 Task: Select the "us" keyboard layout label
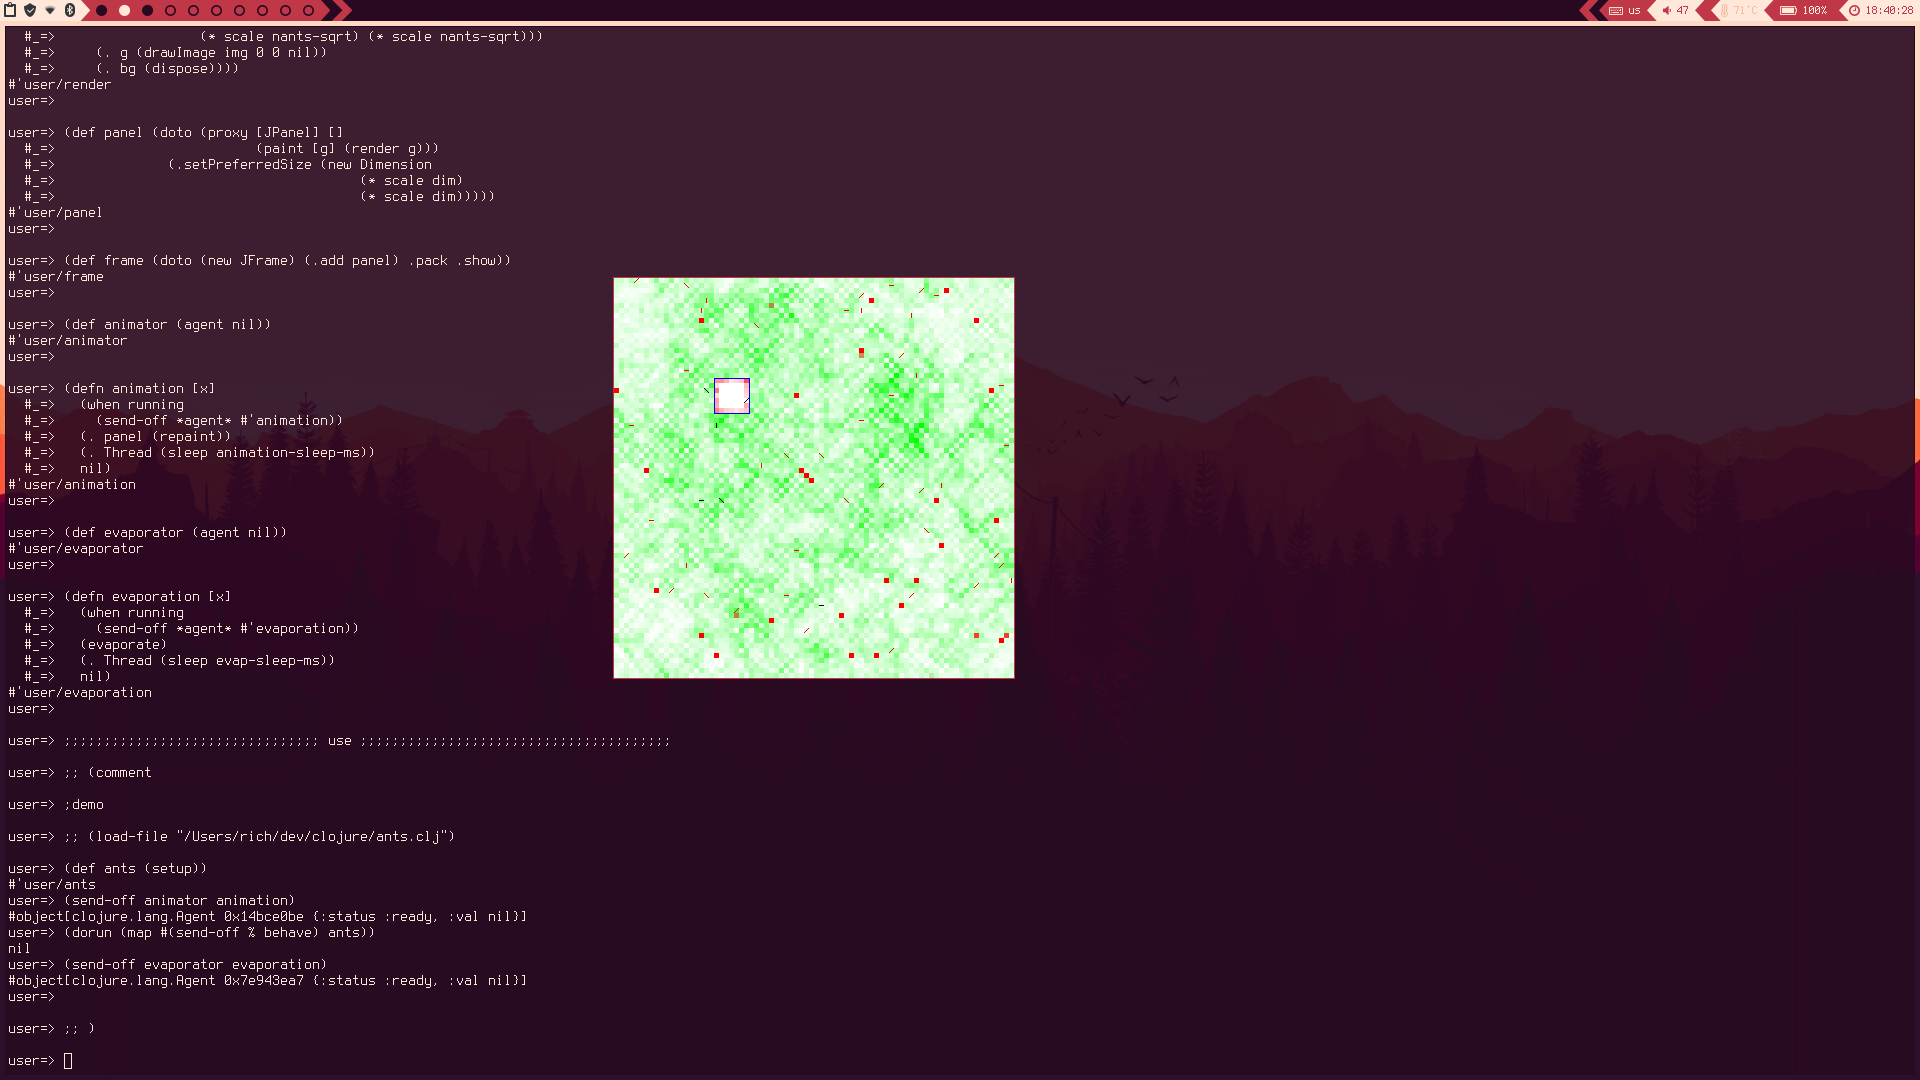pyautogui.click(x=1634, y=10)
